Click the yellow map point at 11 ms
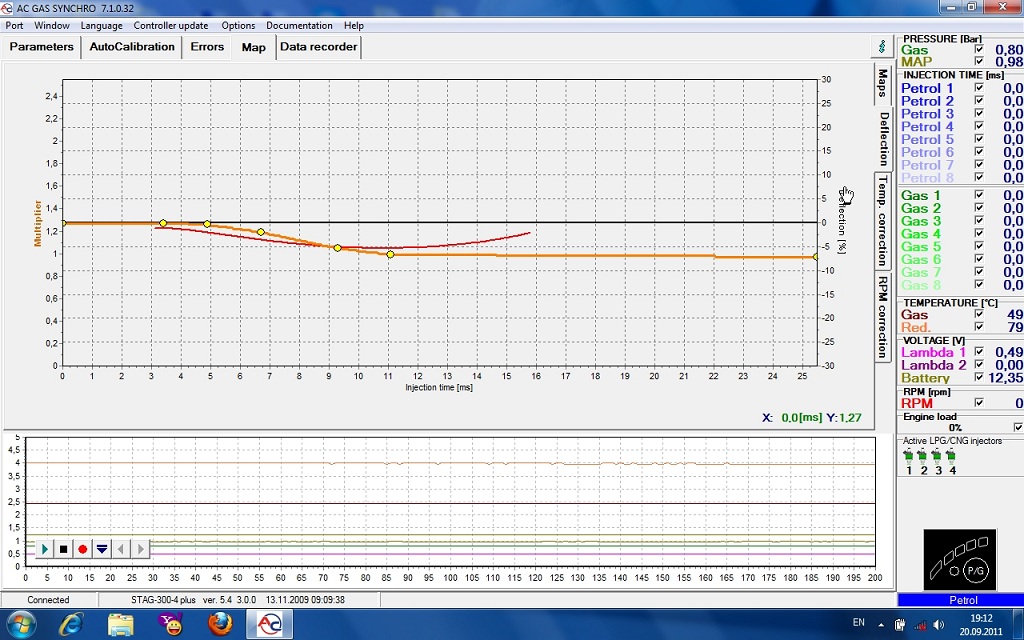The image size is (1024, 640). click(x=390, y=255)
